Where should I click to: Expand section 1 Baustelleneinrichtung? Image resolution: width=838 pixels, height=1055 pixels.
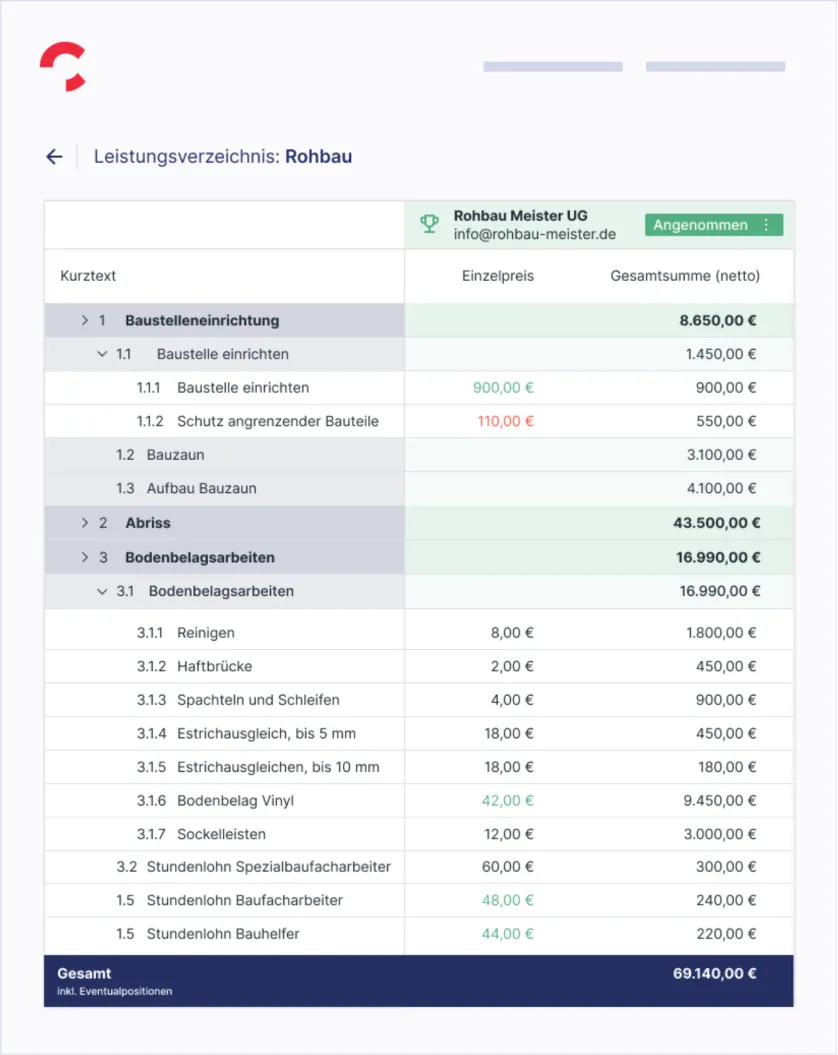84,320
